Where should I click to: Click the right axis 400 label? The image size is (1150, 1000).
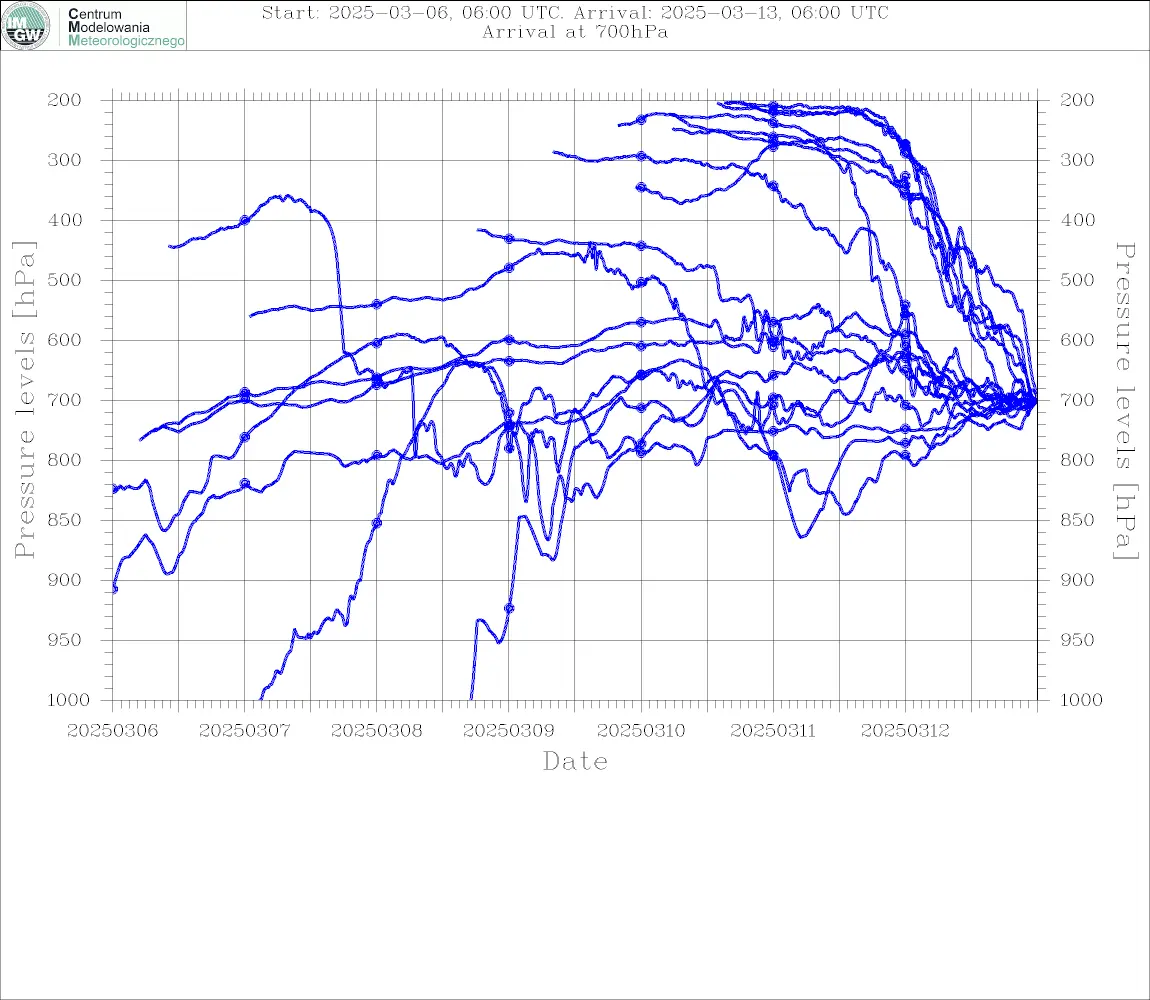click(x=1077, y=220)
